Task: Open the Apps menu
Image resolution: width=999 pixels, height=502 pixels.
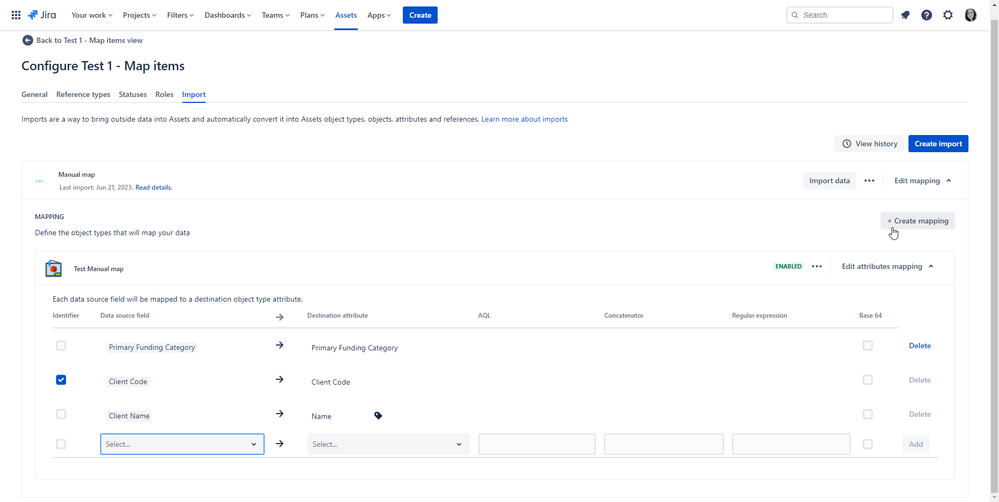Action: pos(379,15)
